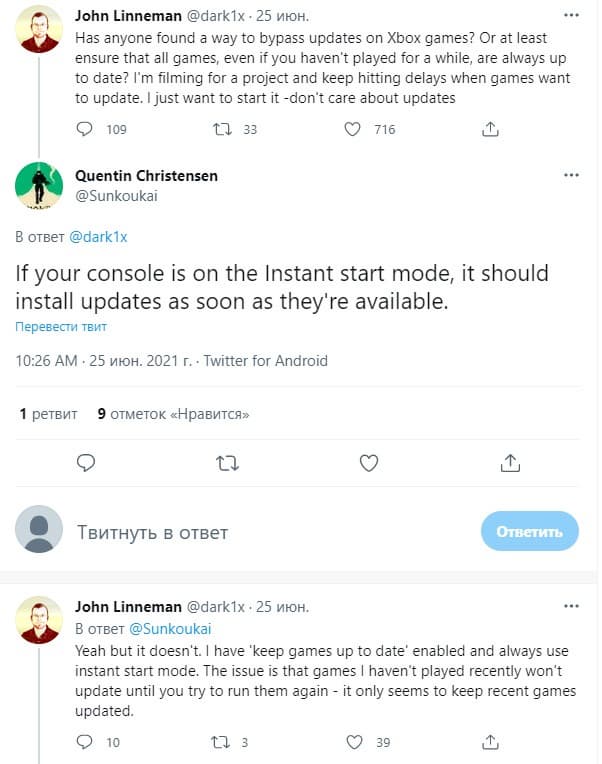
Task: Click Перевести твит link
Action: click(x=60, y=327)
